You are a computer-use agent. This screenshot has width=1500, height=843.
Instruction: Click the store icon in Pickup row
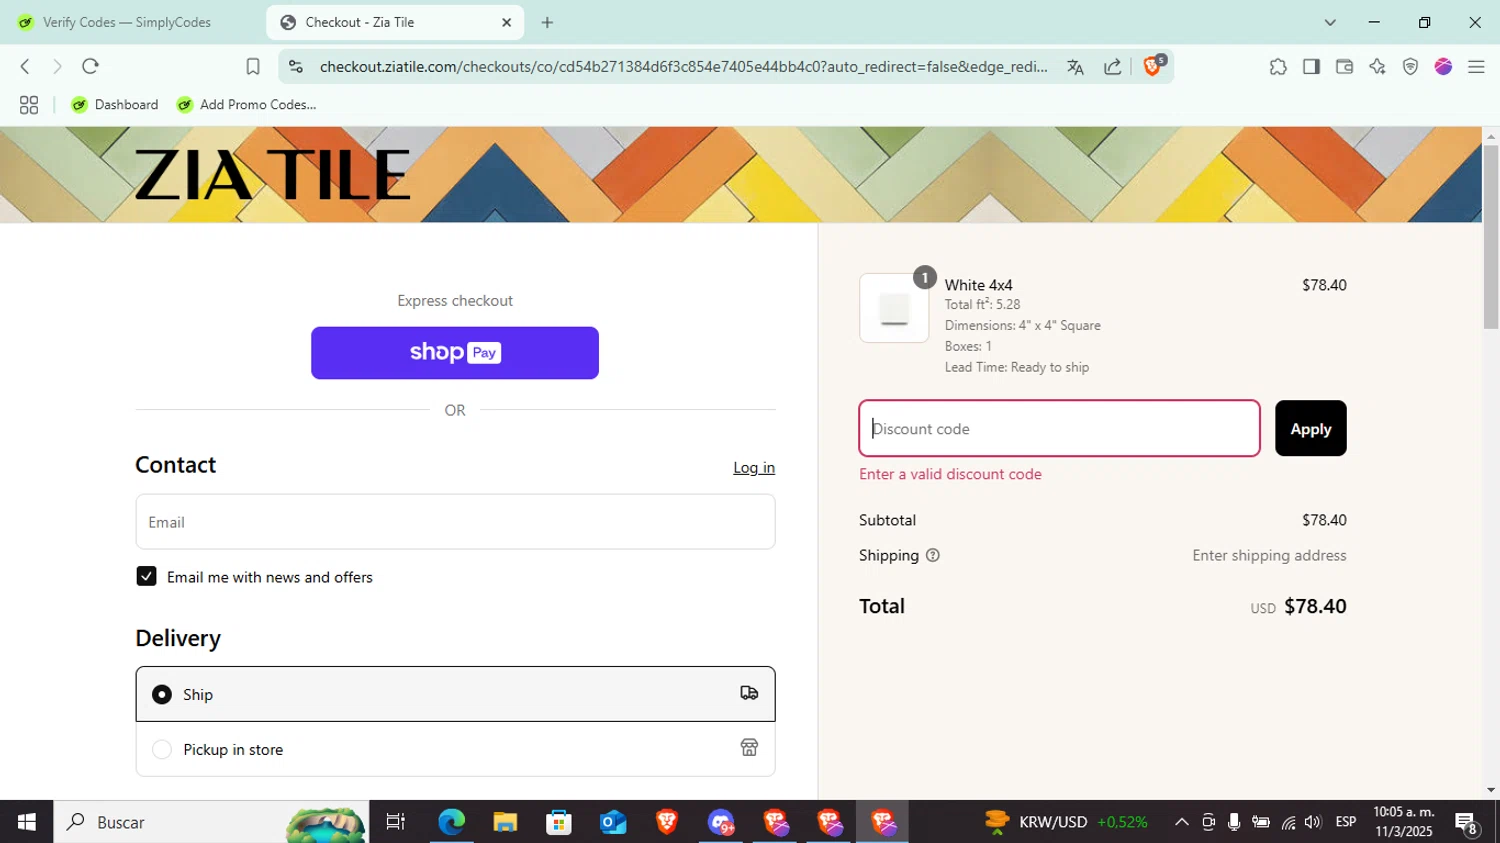pyautogui.click(x=749, y=748)
